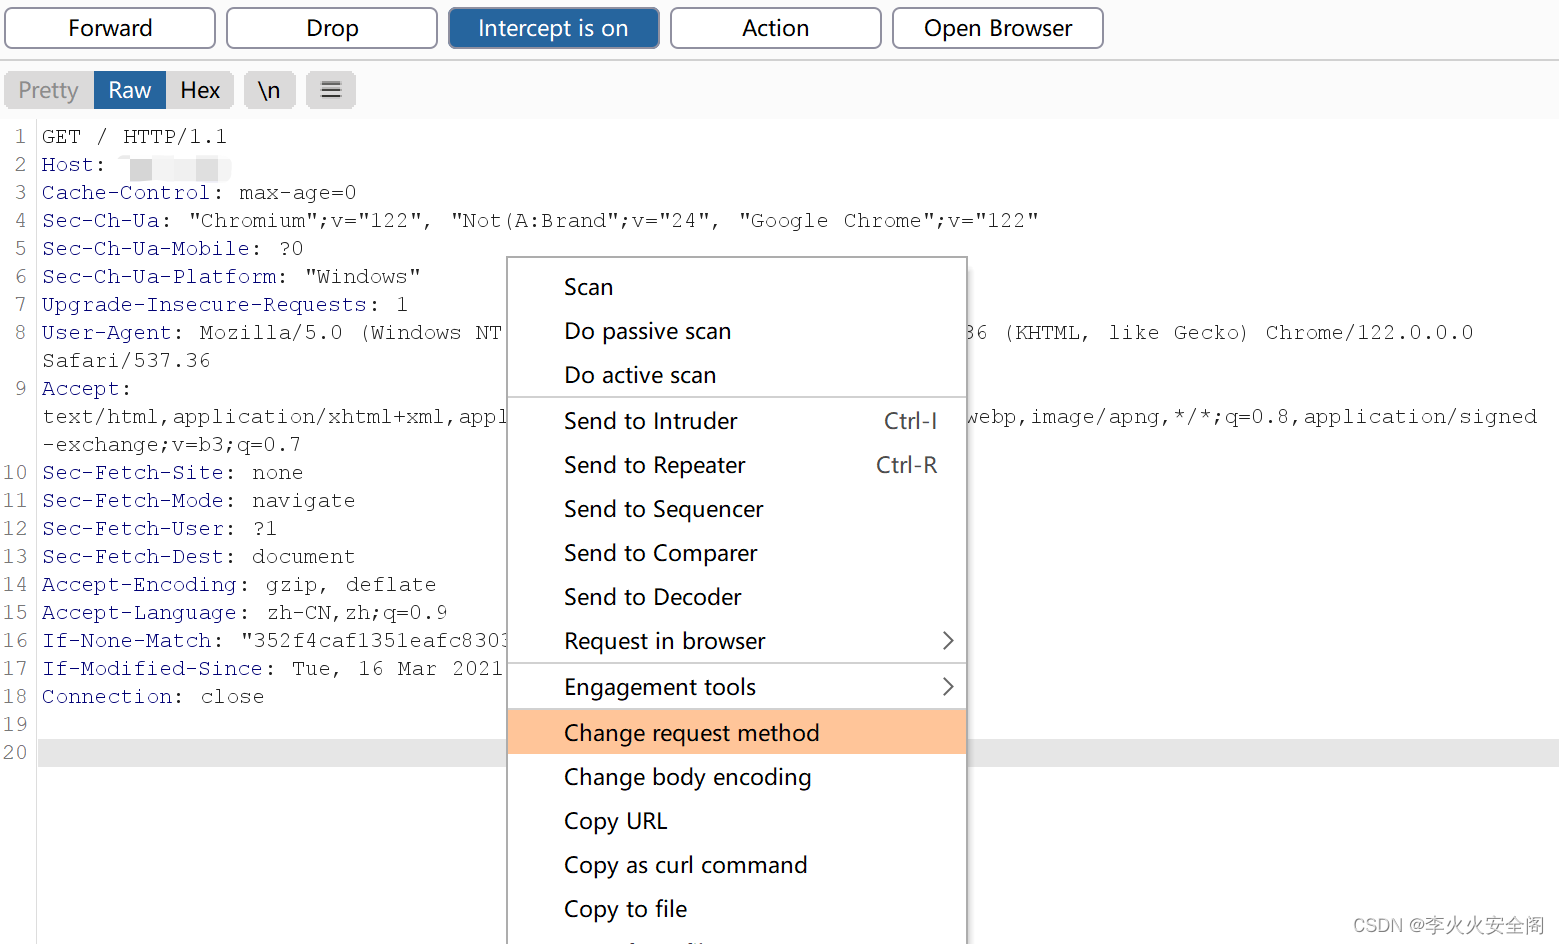This screenshot has height=944, width=1559.
Task: Click the Accept-Encoding header line
Action: click(239, 585)
